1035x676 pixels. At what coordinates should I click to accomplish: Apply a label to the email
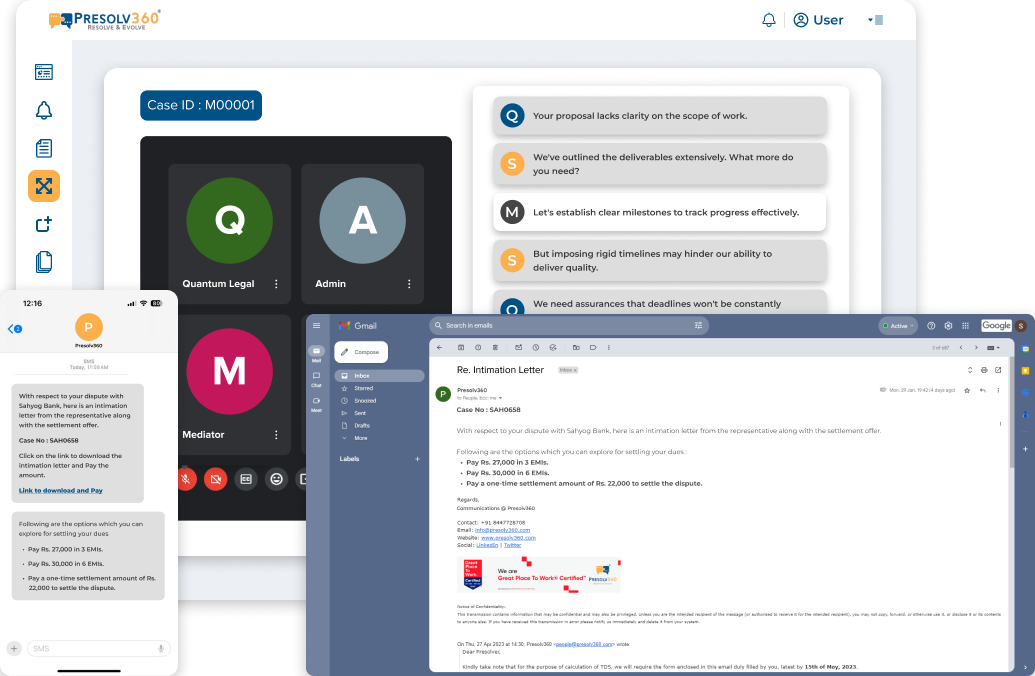[593, 347]
